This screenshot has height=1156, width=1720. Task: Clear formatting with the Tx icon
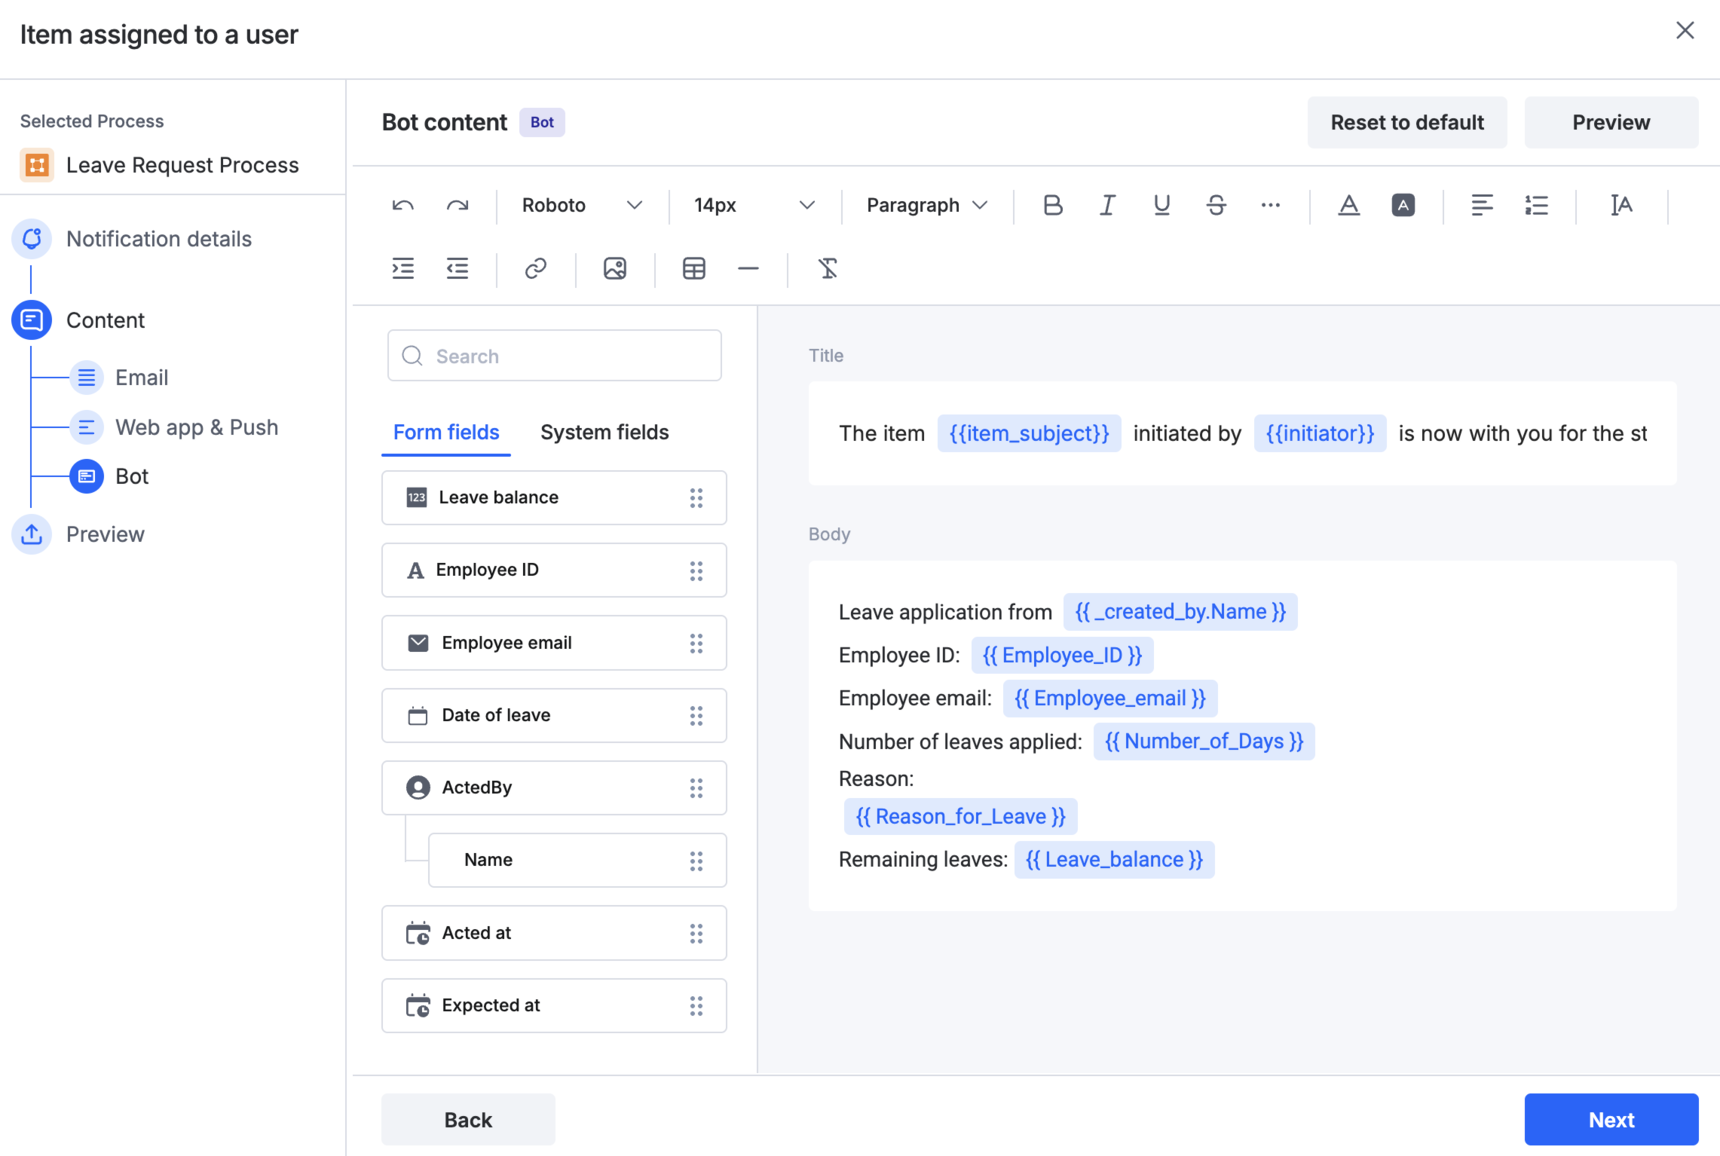point(828,268)
